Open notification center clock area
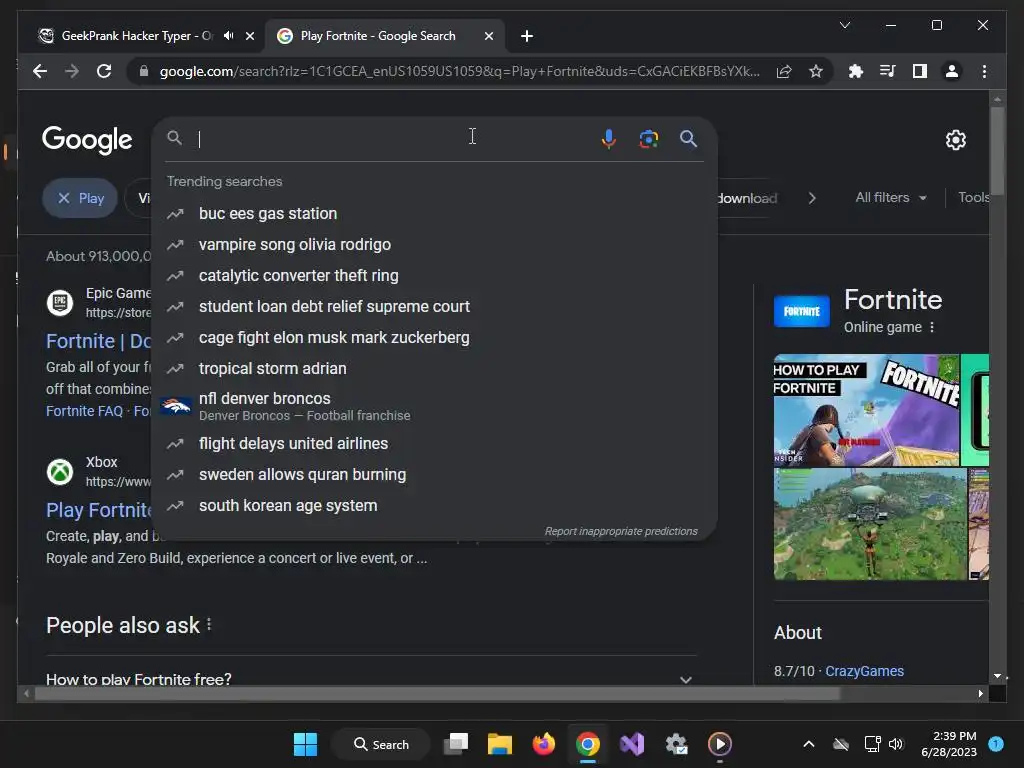 [949, 744]
